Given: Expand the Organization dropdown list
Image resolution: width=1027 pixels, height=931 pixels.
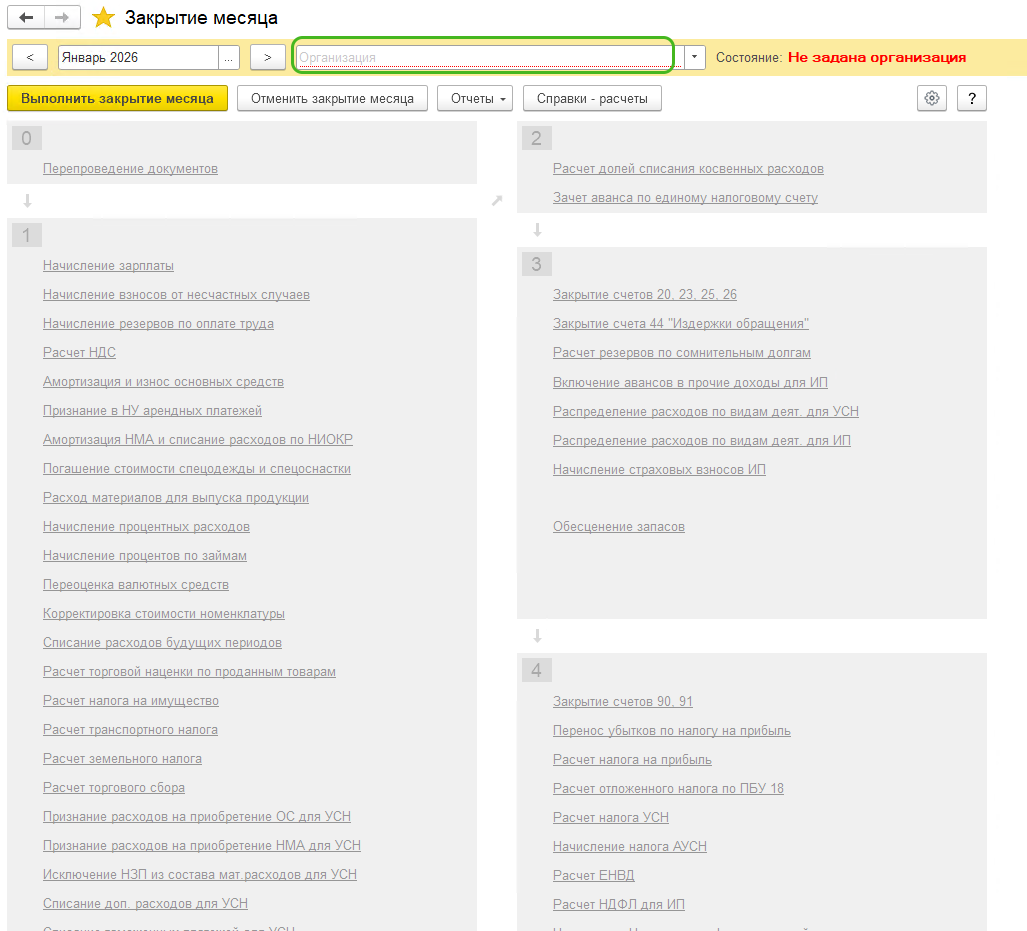Looking at the screenshot, I should coord(696,57).
